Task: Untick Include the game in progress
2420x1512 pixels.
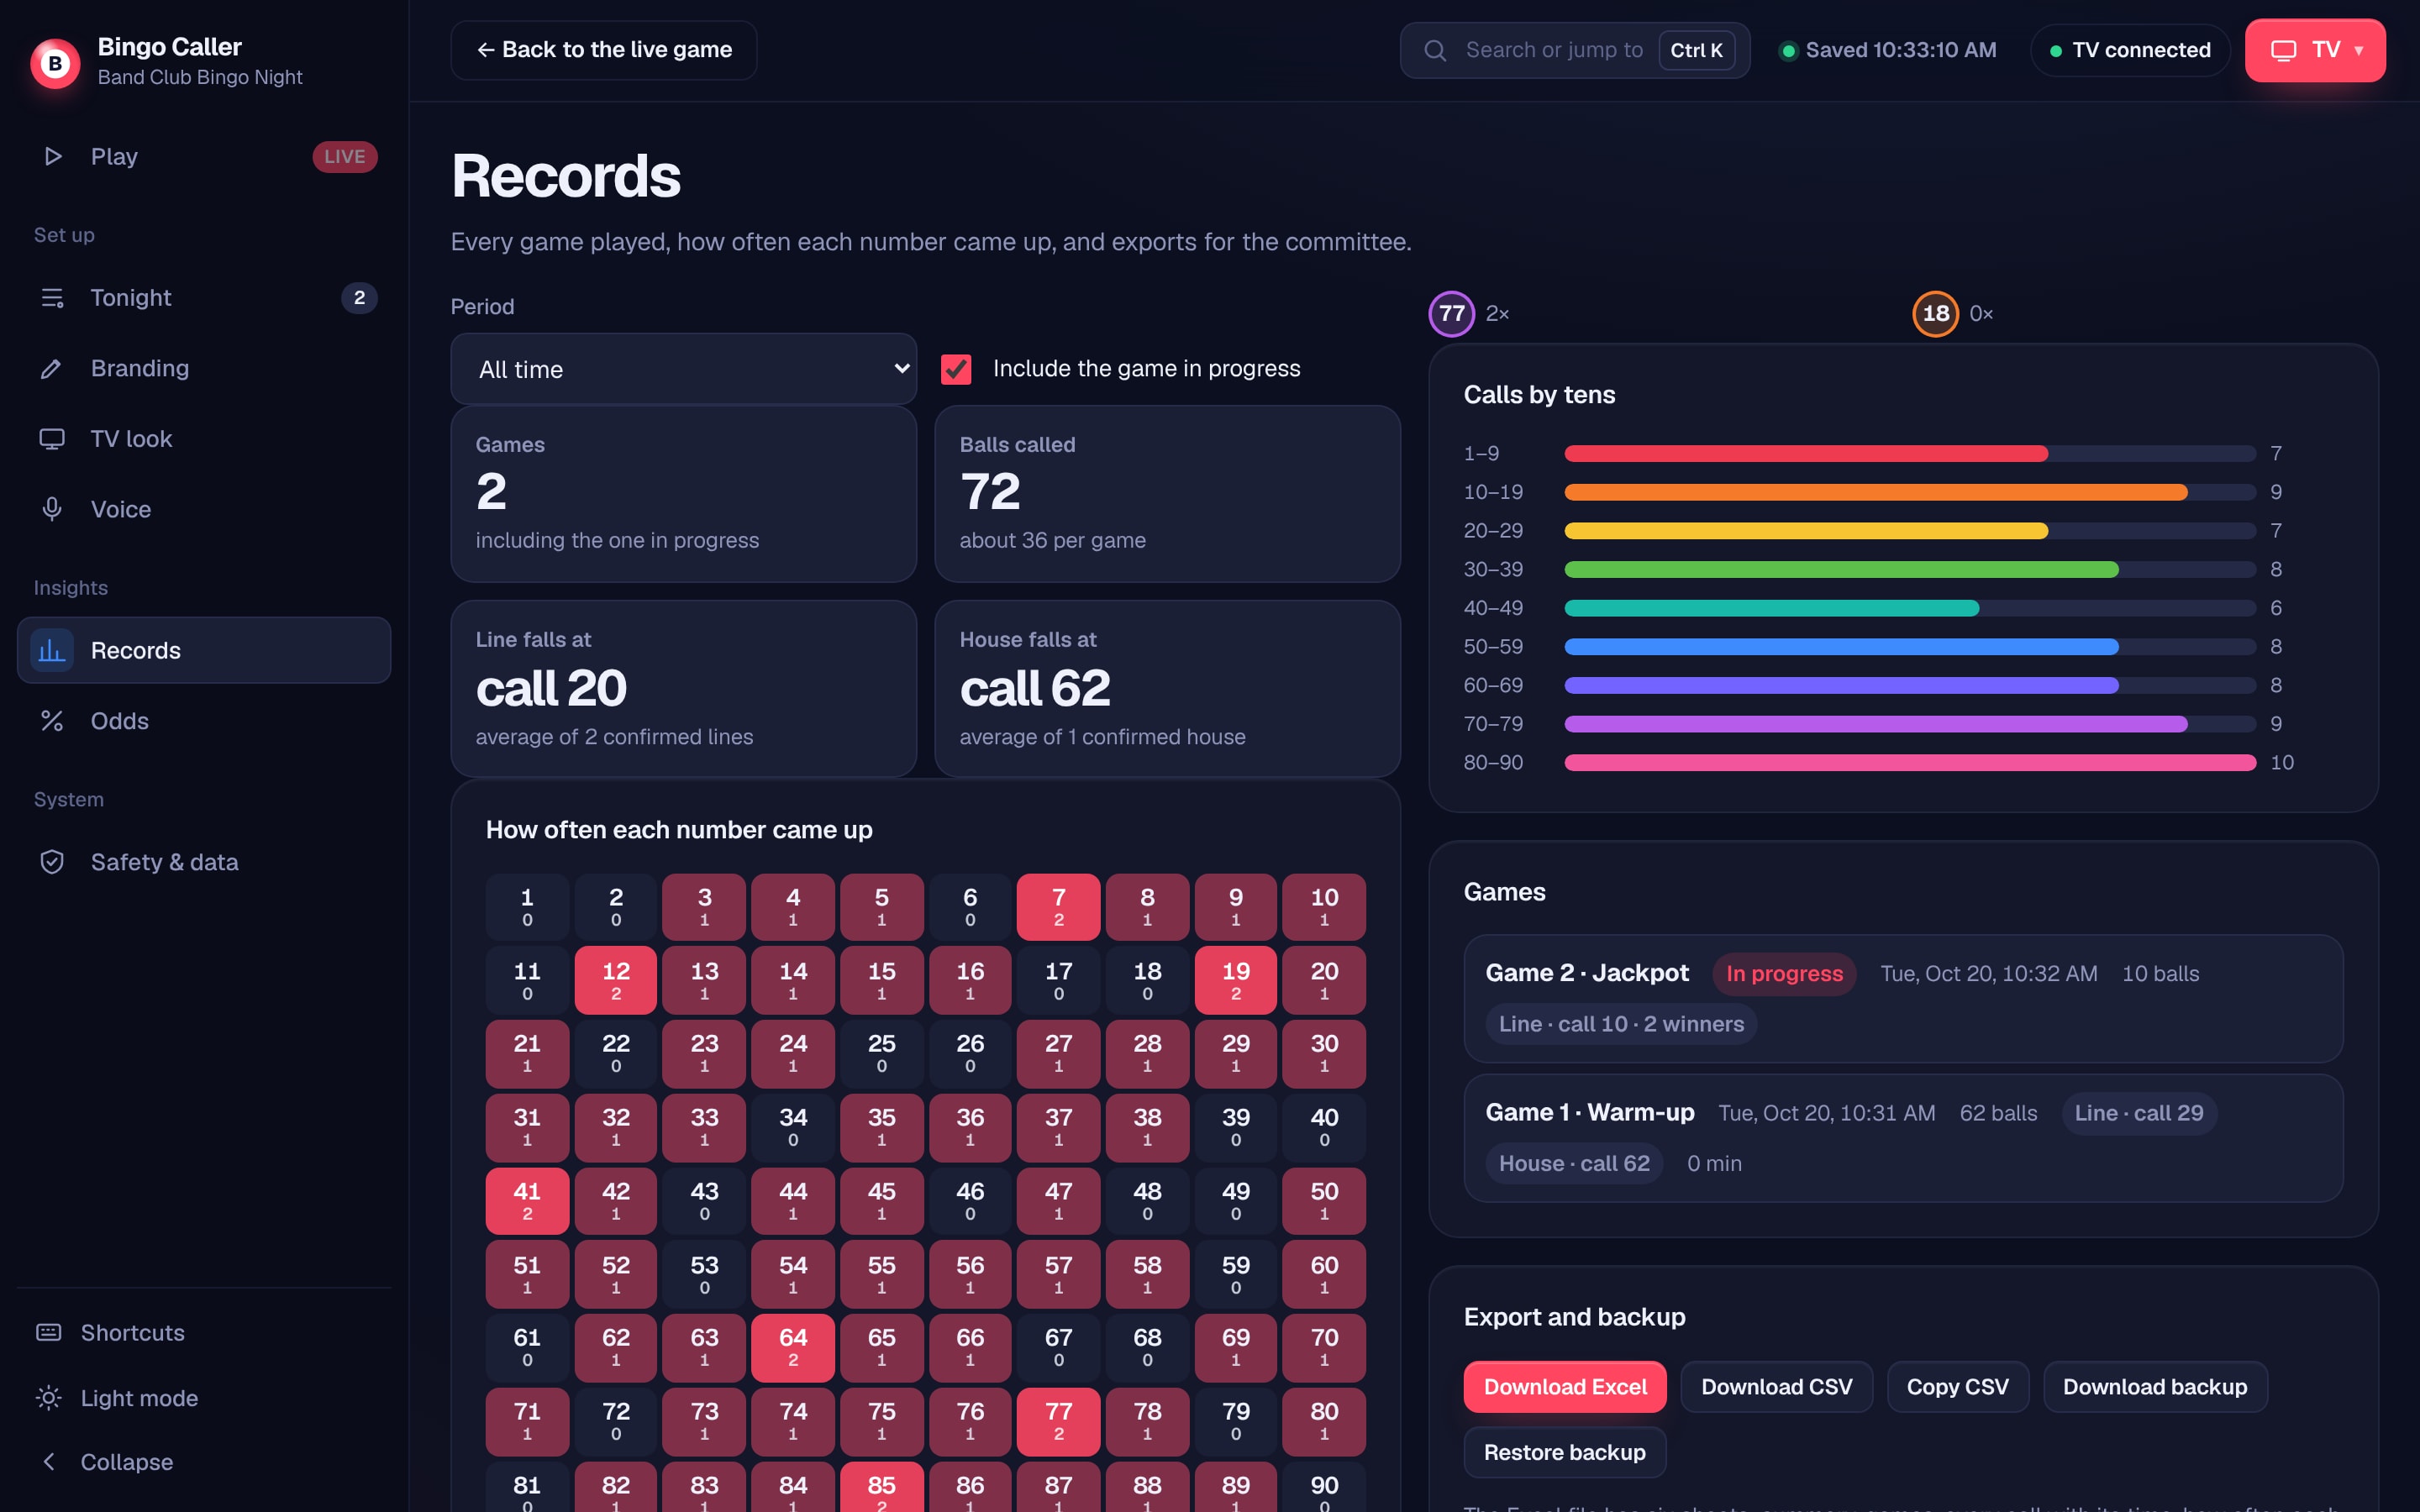Action: pyautogui.click(x=956, y=369)
